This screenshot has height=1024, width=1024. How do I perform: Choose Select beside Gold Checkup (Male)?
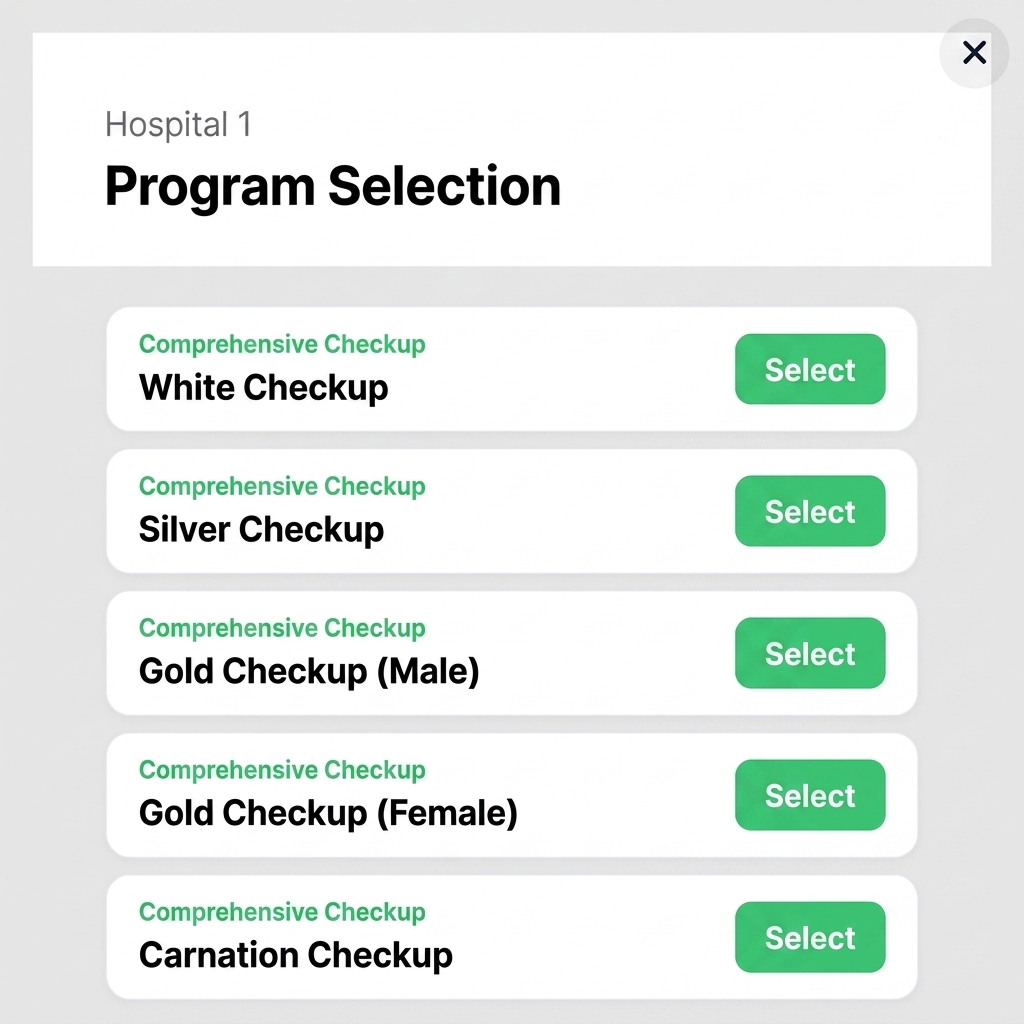click(x=810, y=653)
